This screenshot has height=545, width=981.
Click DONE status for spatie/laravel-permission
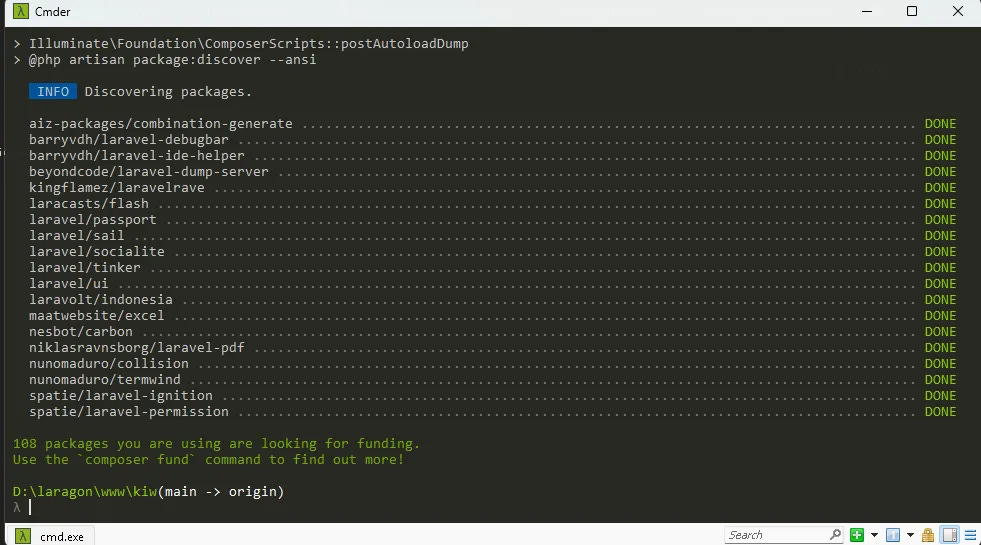coord(940,412)
